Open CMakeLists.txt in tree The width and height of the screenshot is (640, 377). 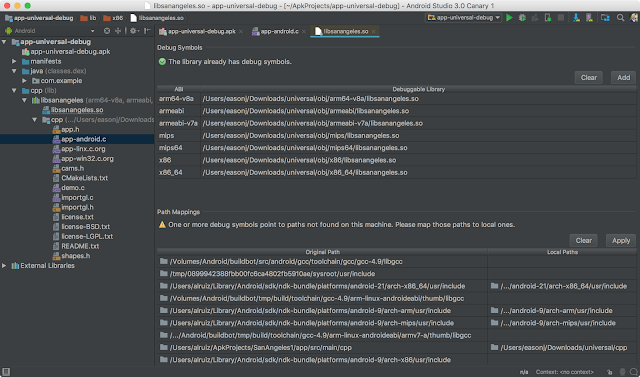pyautogui.click(x=80, y=178)
